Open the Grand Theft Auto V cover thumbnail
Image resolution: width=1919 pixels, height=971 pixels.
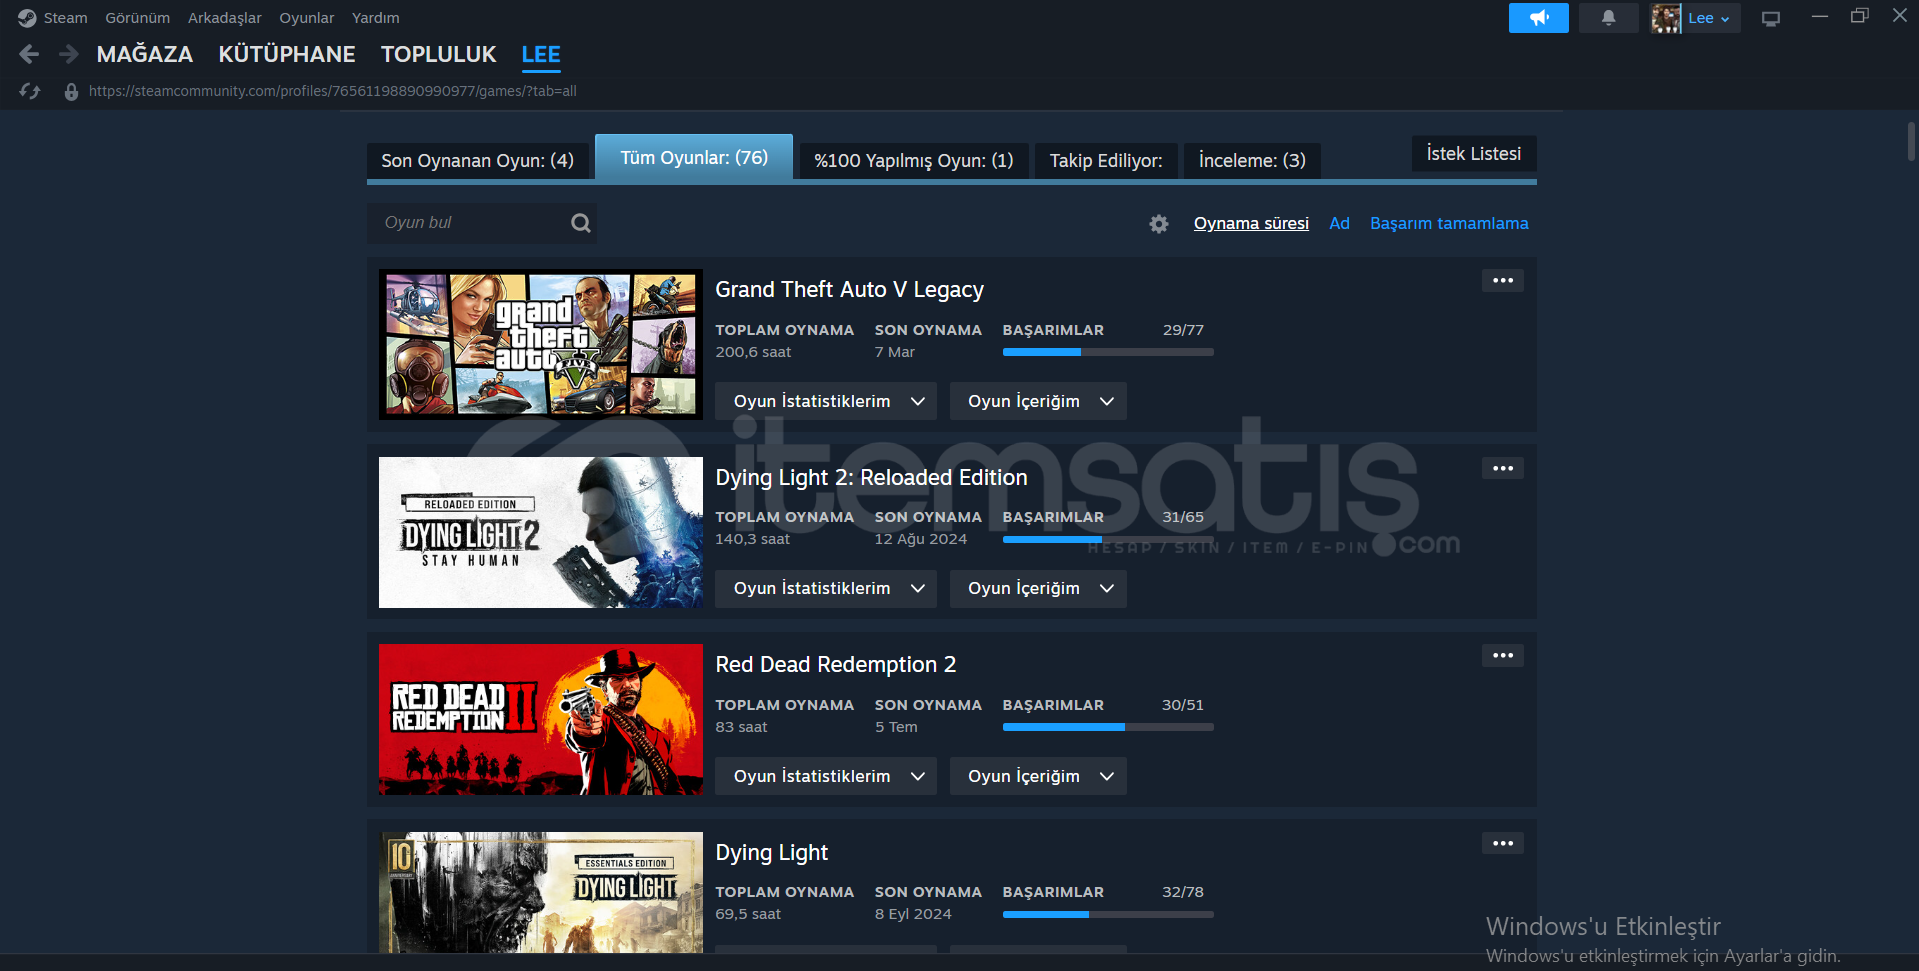(x=541, y=344)
